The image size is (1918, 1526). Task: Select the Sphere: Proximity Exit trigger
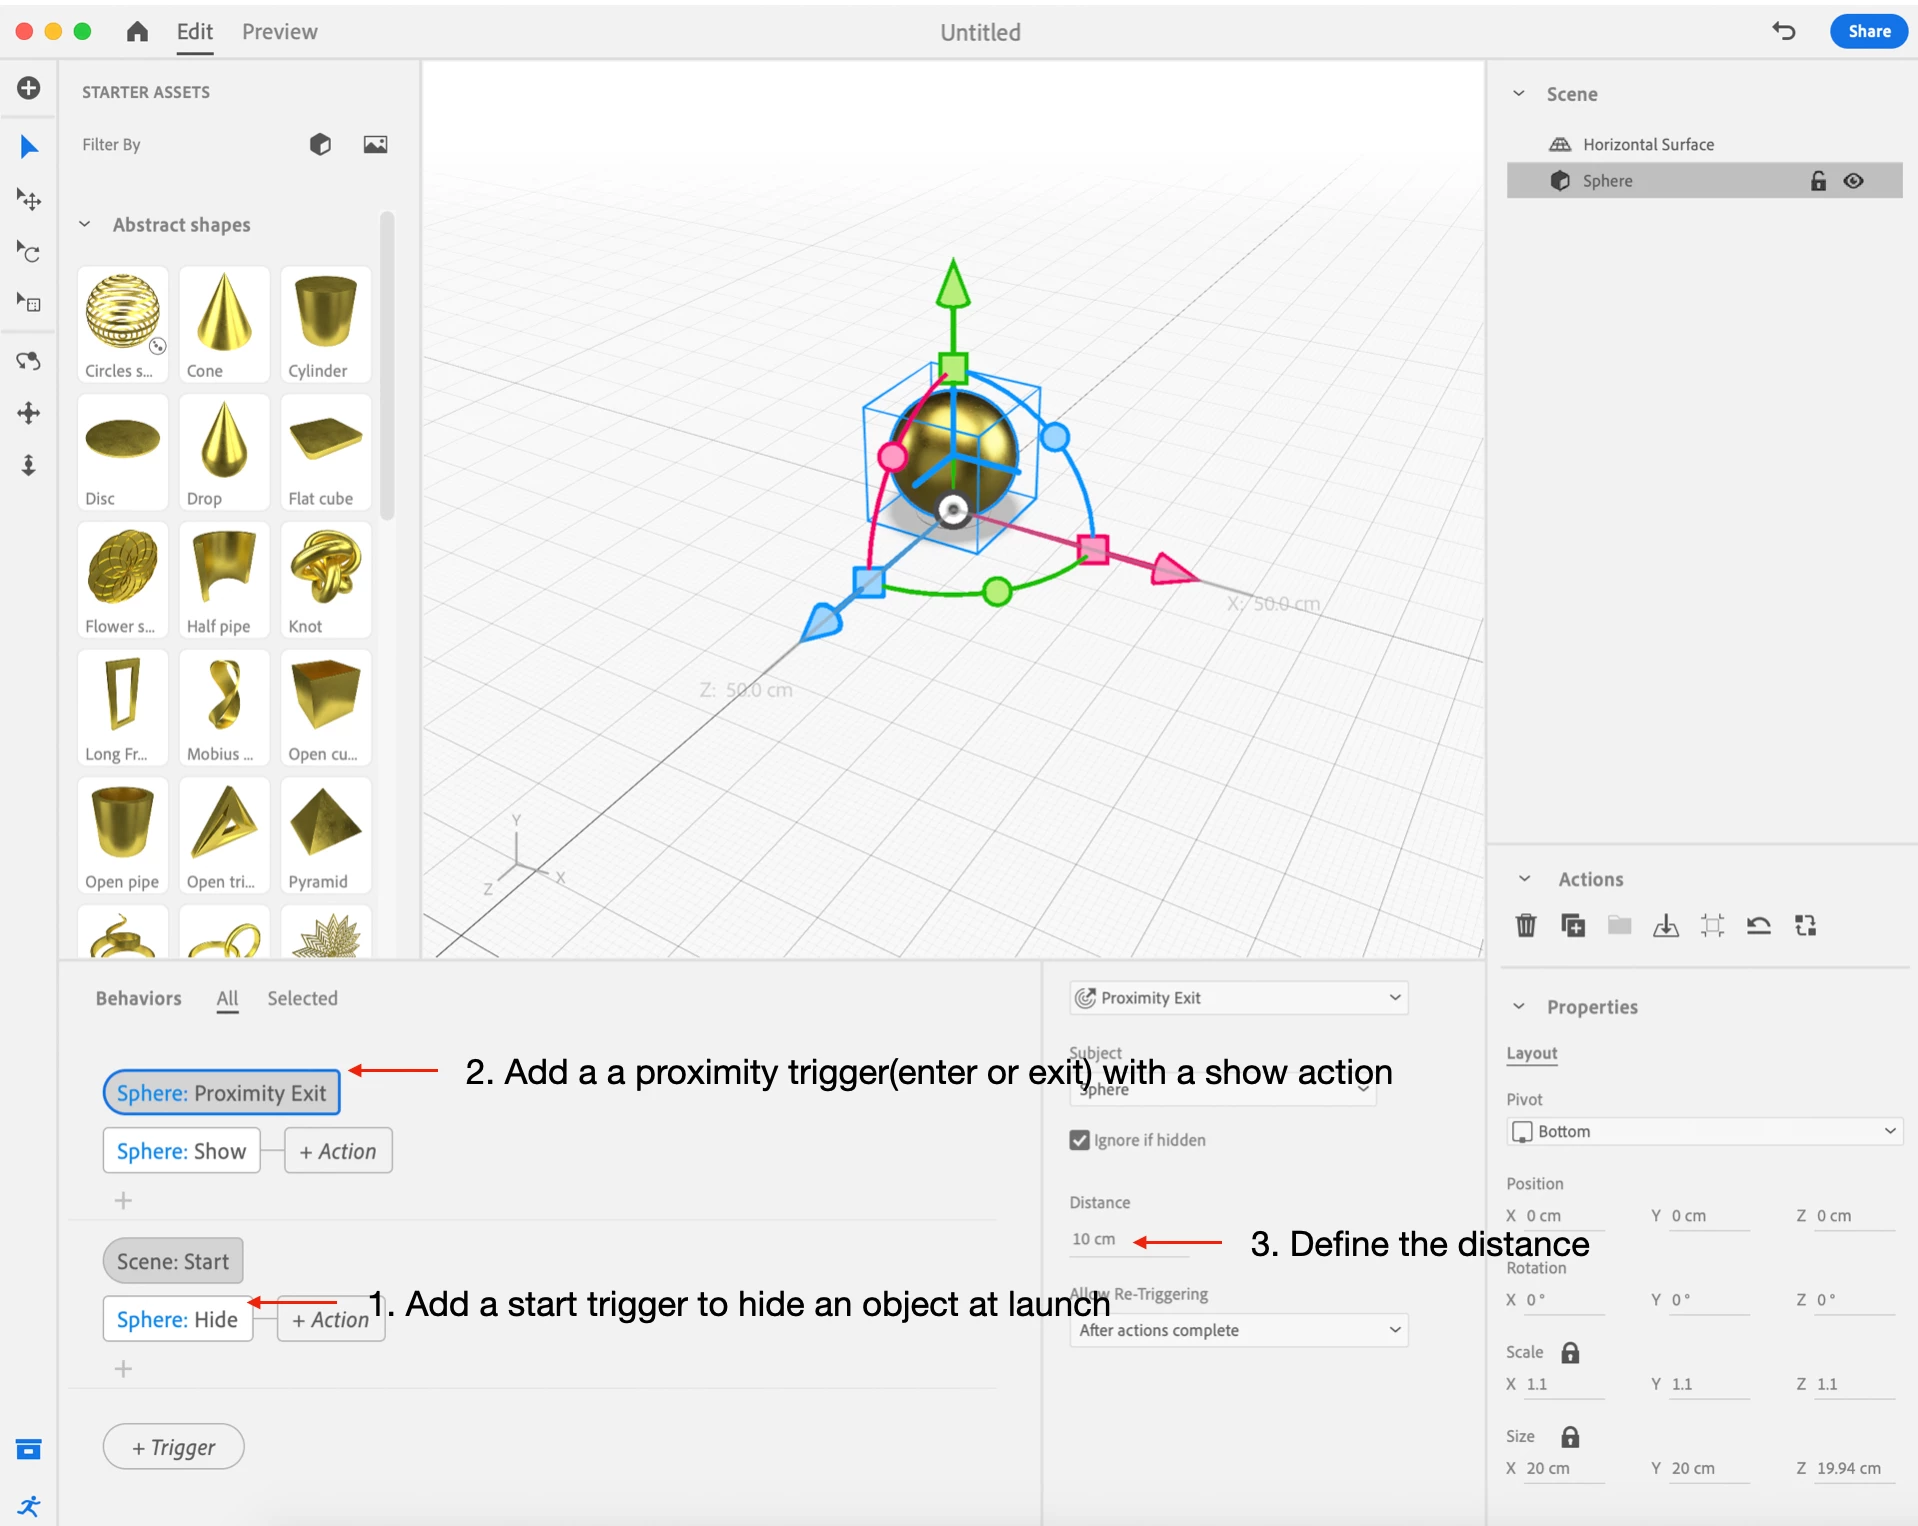coord(221,1093)
